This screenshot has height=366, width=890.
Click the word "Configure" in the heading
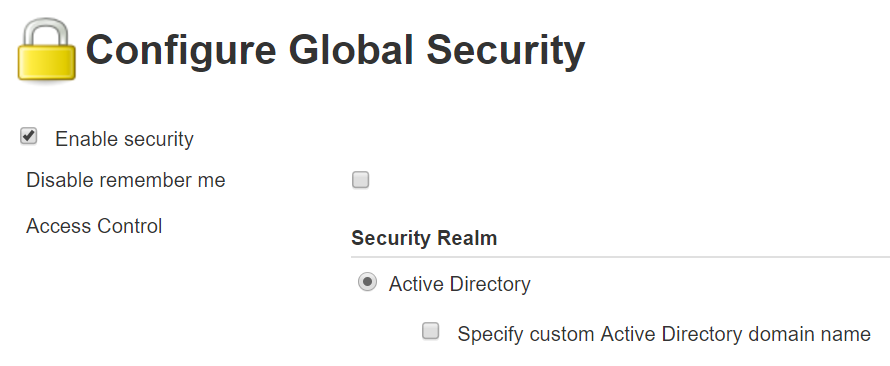[x=181, y=50]
